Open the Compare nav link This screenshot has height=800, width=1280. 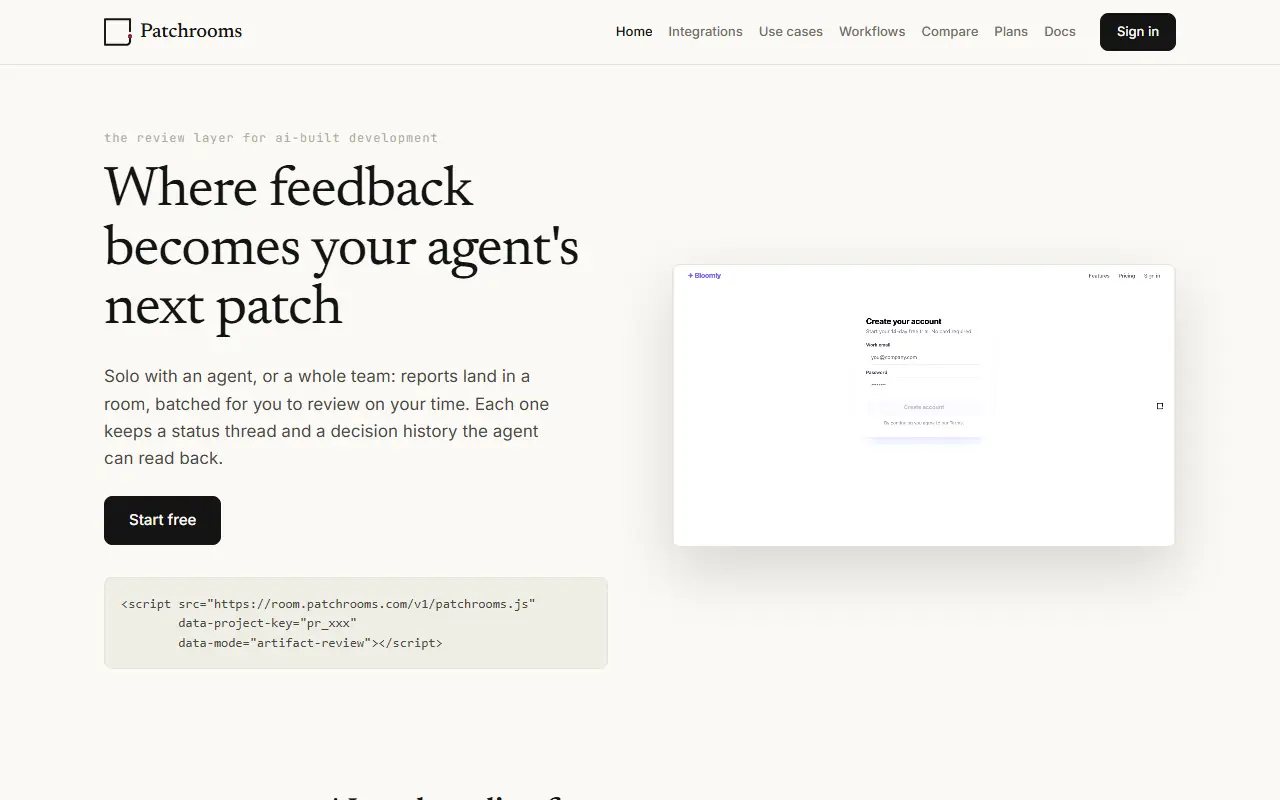coord(950,32)
